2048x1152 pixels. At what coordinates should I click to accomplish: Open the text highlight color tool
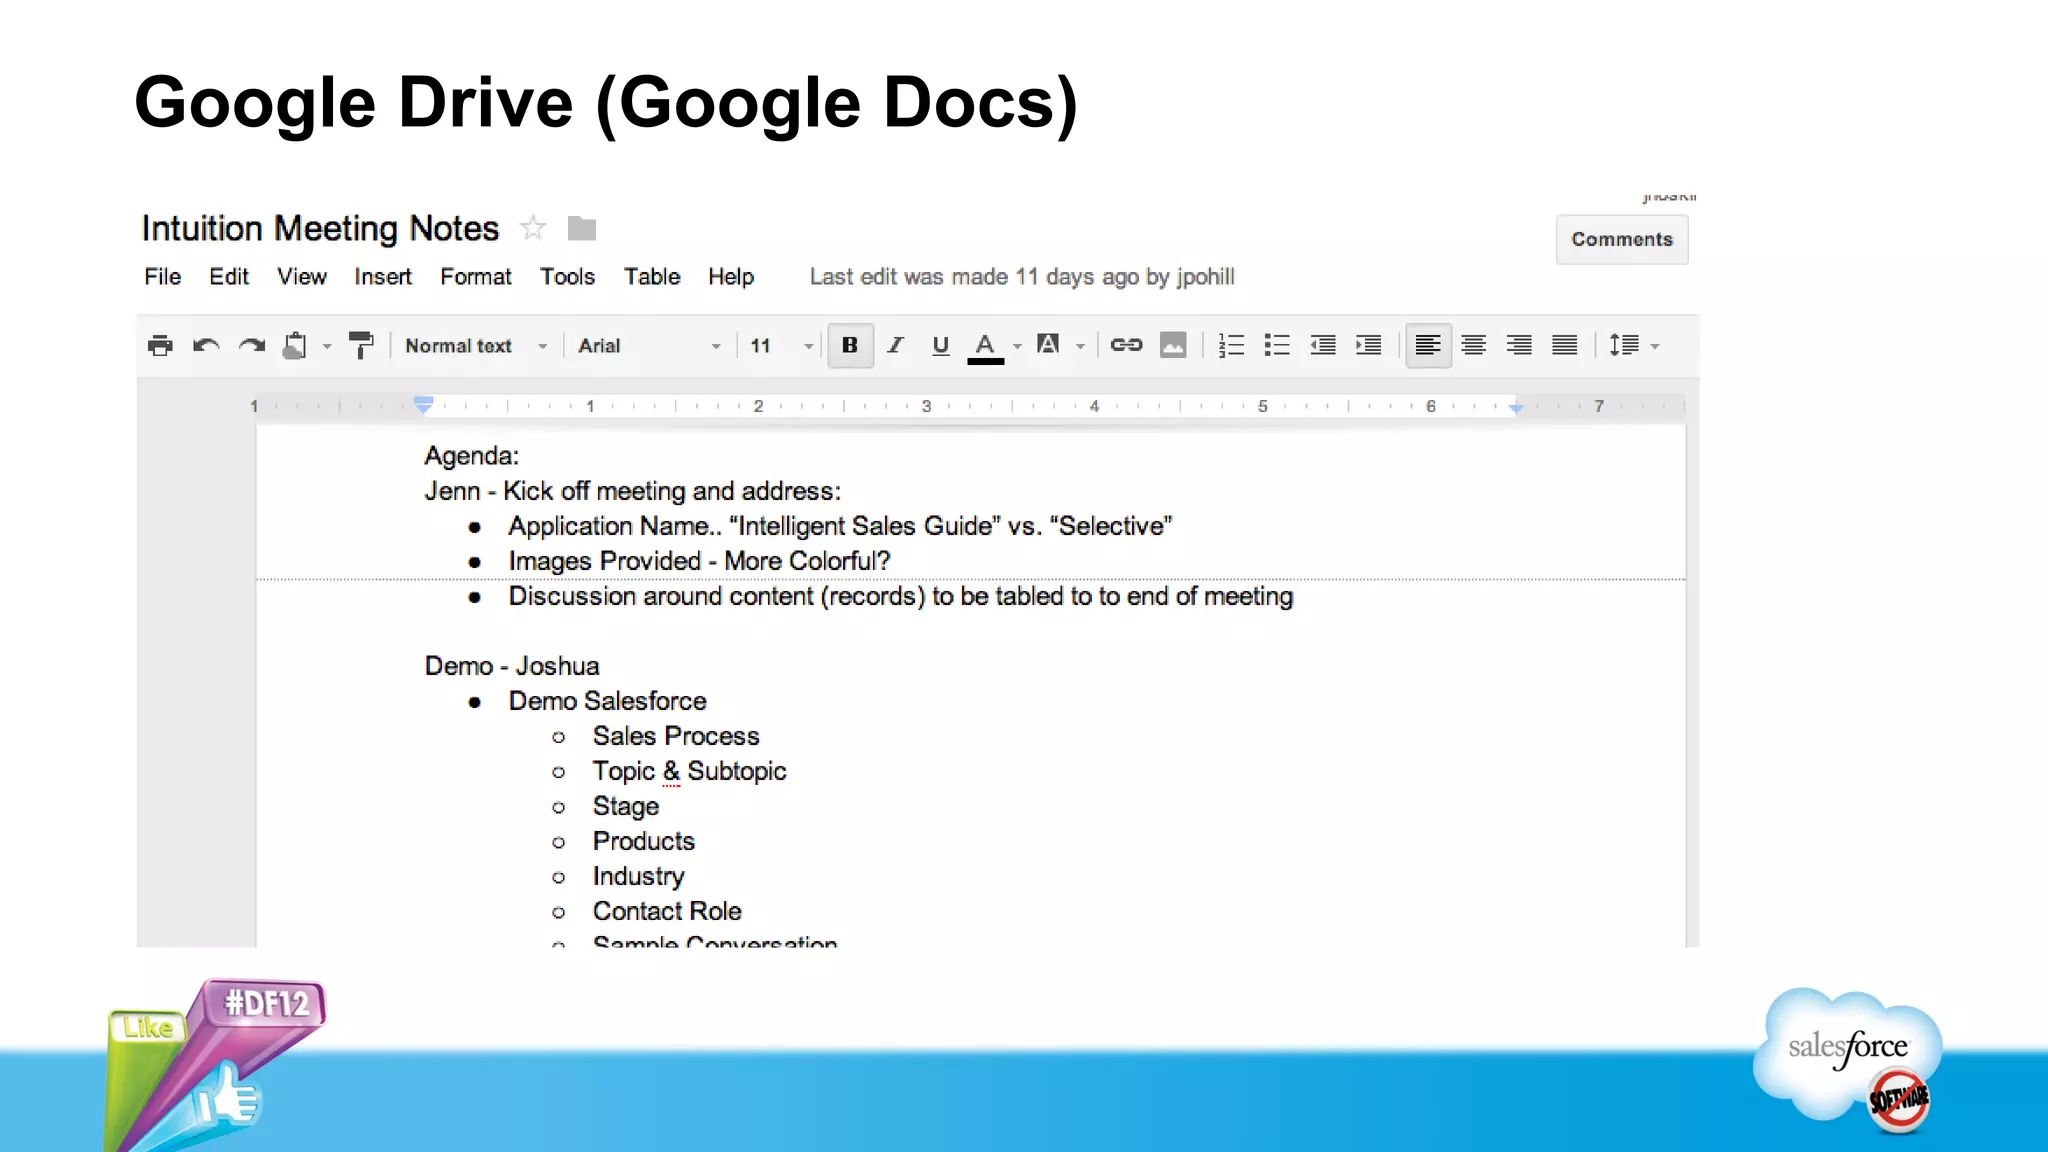coord(1048,345)
